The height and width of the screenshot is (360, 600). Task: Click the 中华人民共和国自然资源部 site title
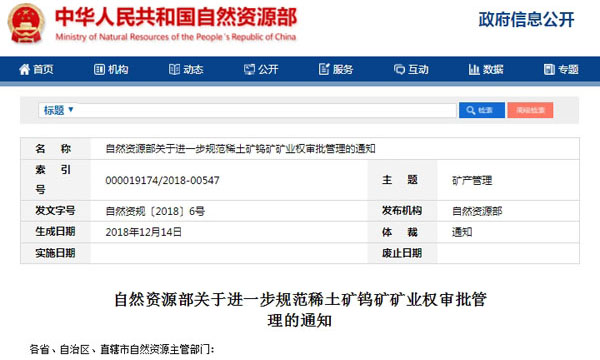click(x=176, y=17)
